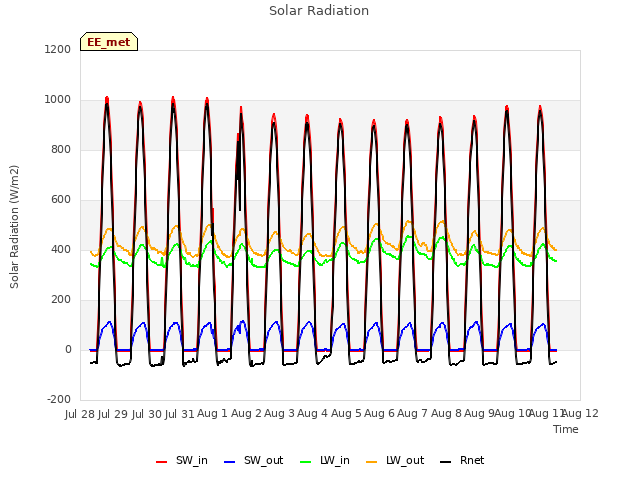The width and height of the screenshot is (640, 480).
Task: Click the SW_in legend label
Action: click(191, 460)
